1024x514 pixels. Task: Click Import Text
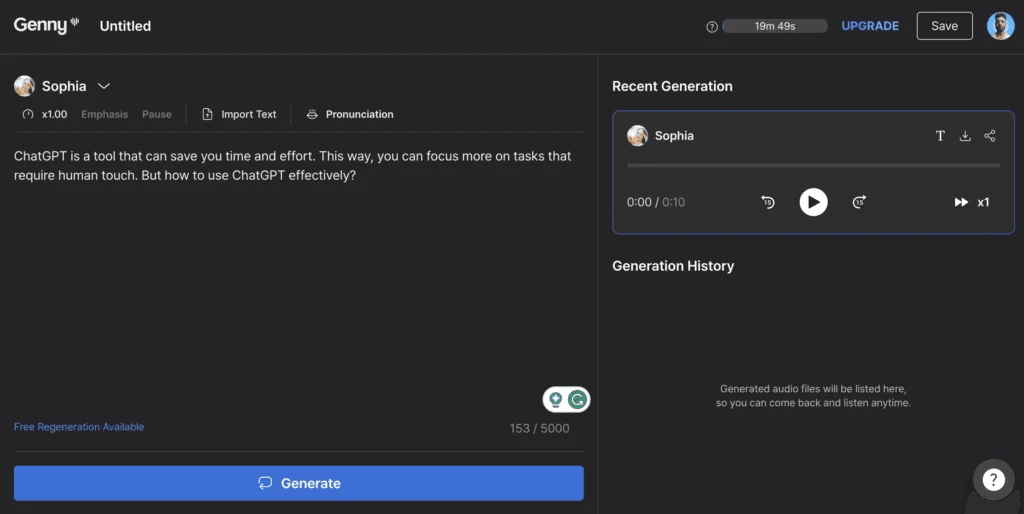click(x=239, y=114)
